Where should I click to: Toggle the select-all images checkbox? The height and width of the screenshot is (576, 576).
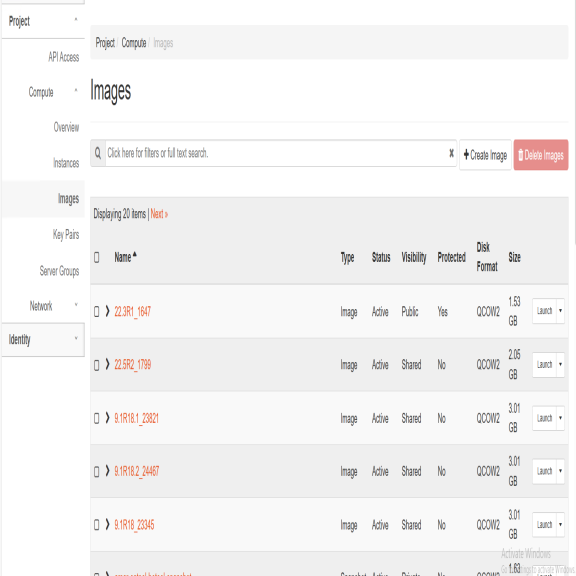97,257
